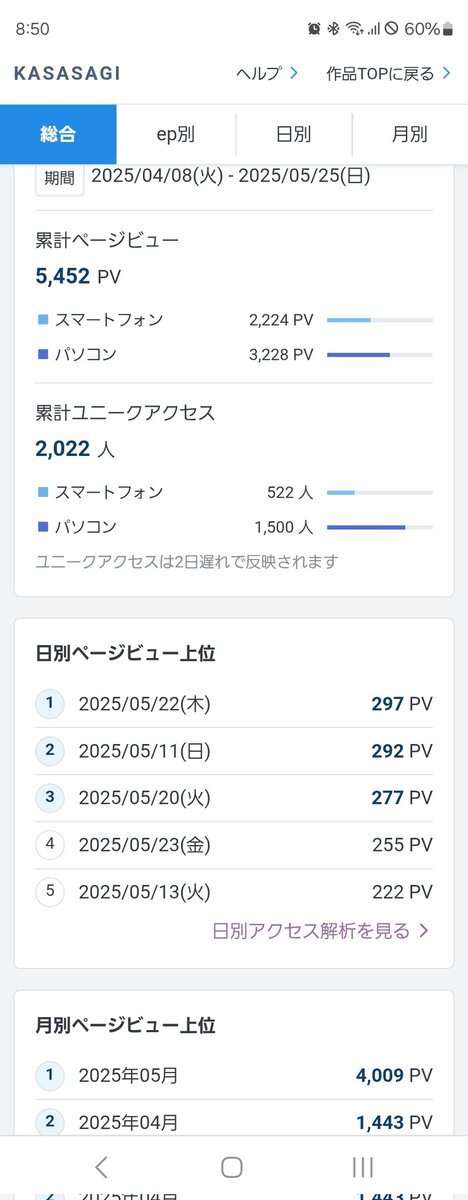The image size is (468, 1200).
Task: Switch to the 月別 tab
Action: point(410,134)
